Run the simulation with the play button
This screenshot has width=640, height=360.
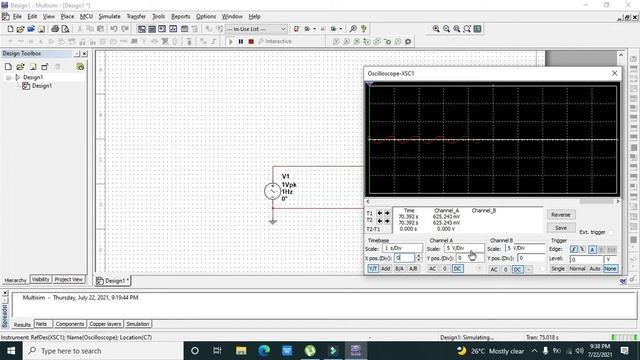pos(231,42)
